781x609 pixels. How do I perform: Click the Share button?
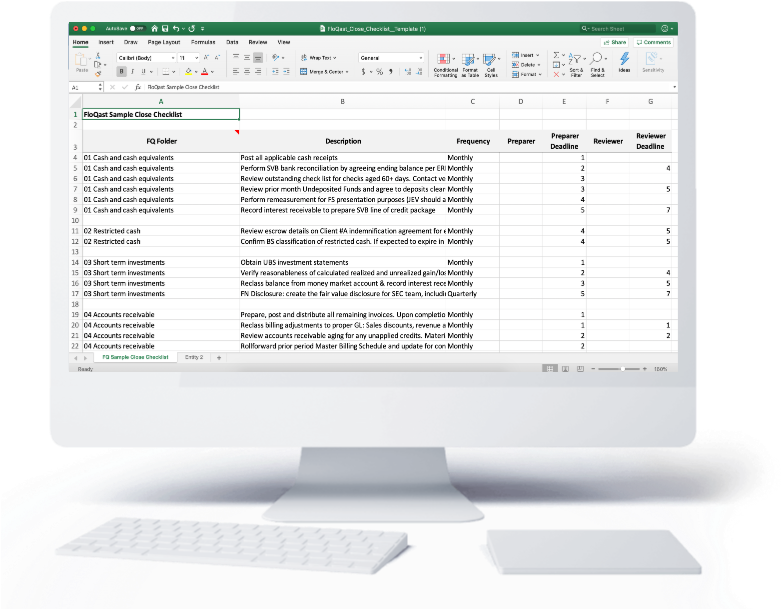click(x=615, y=42)
